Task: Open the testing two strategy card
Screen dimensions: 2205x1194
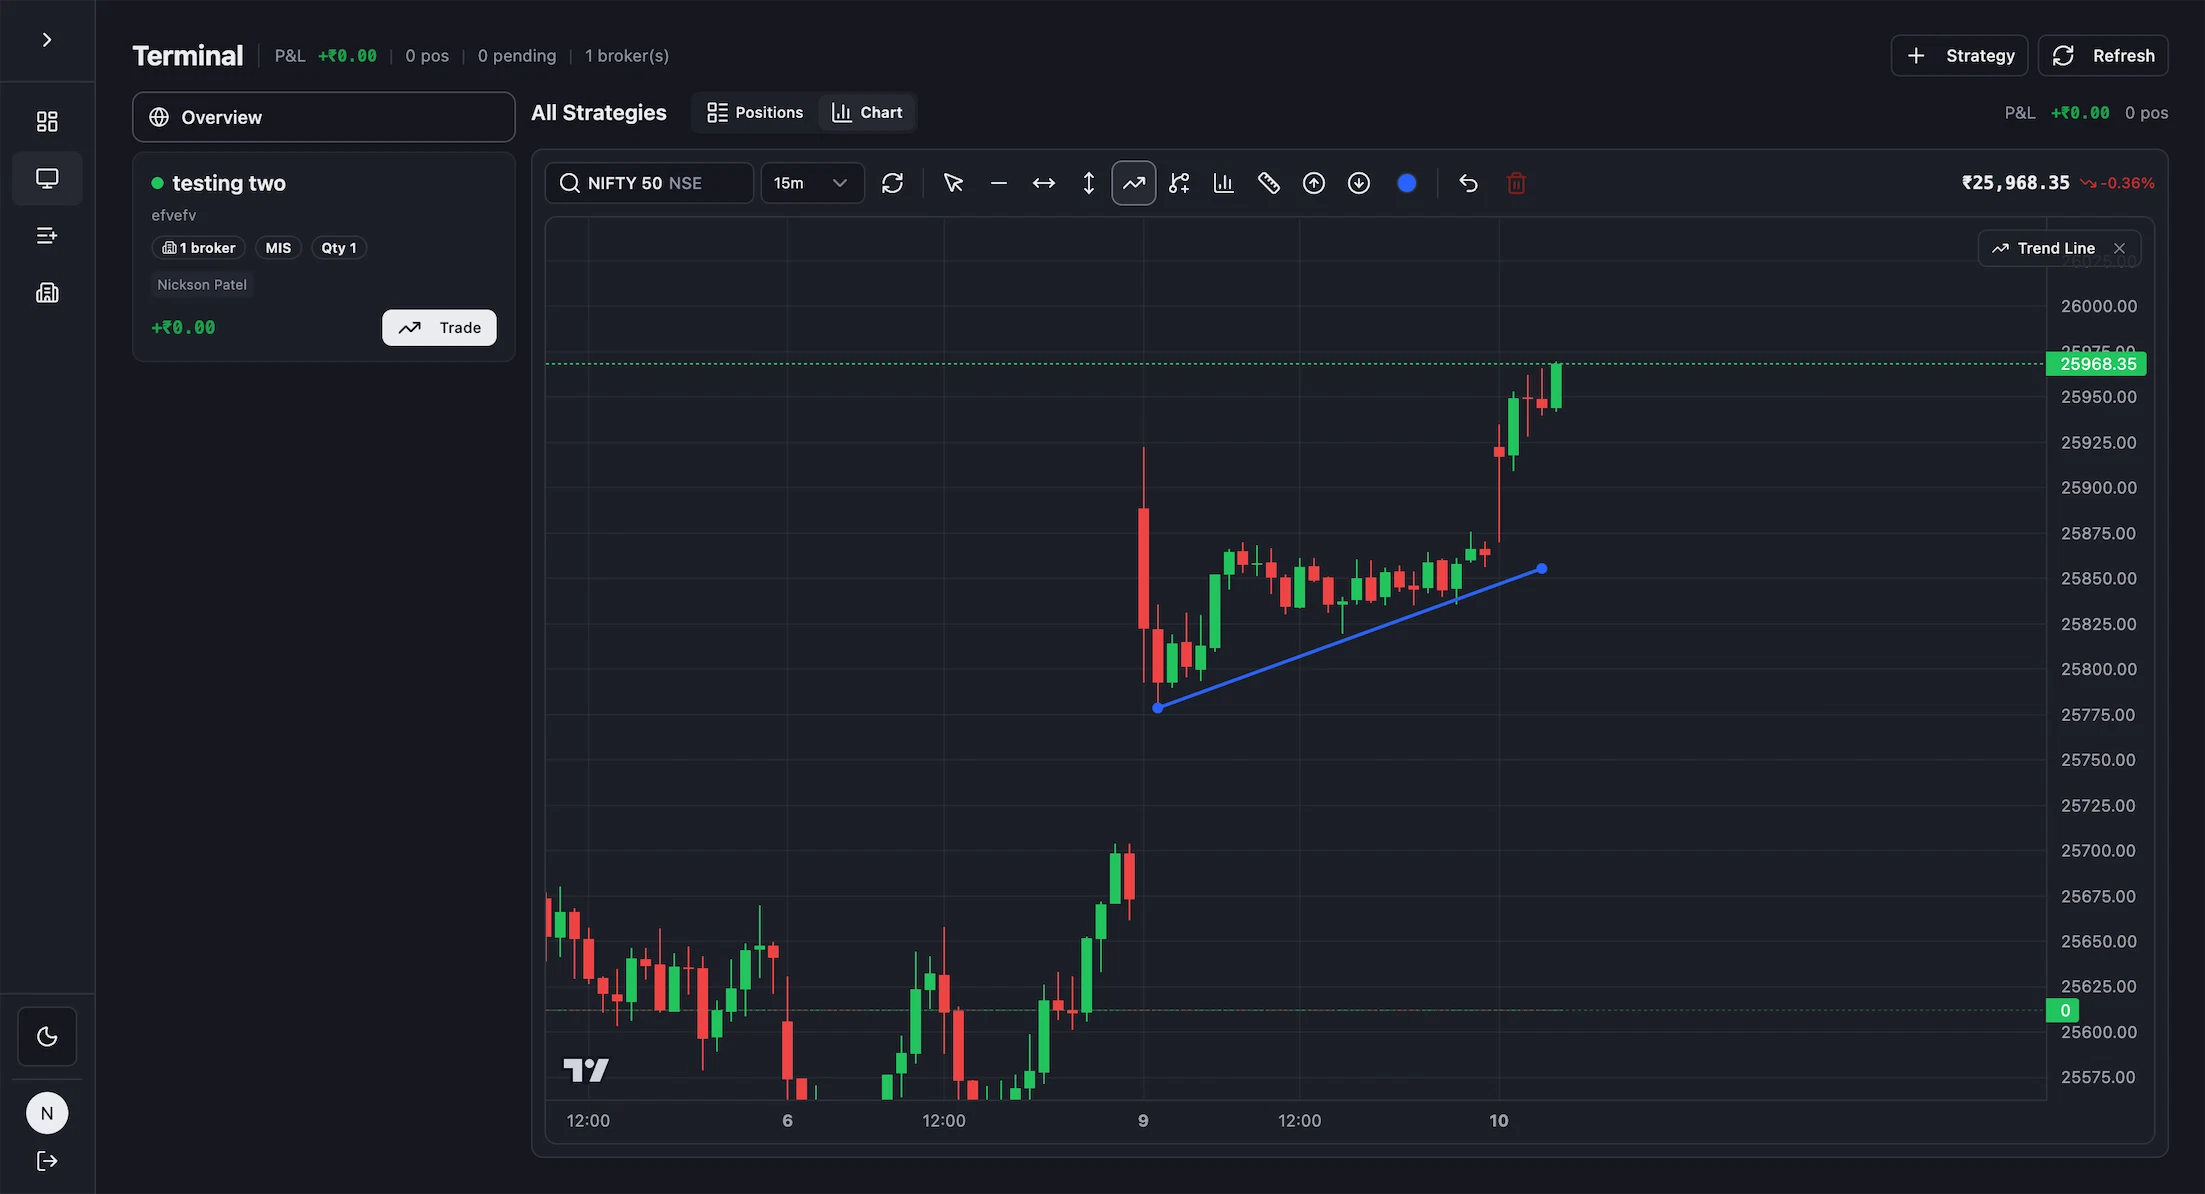Action: click(324, 257)
